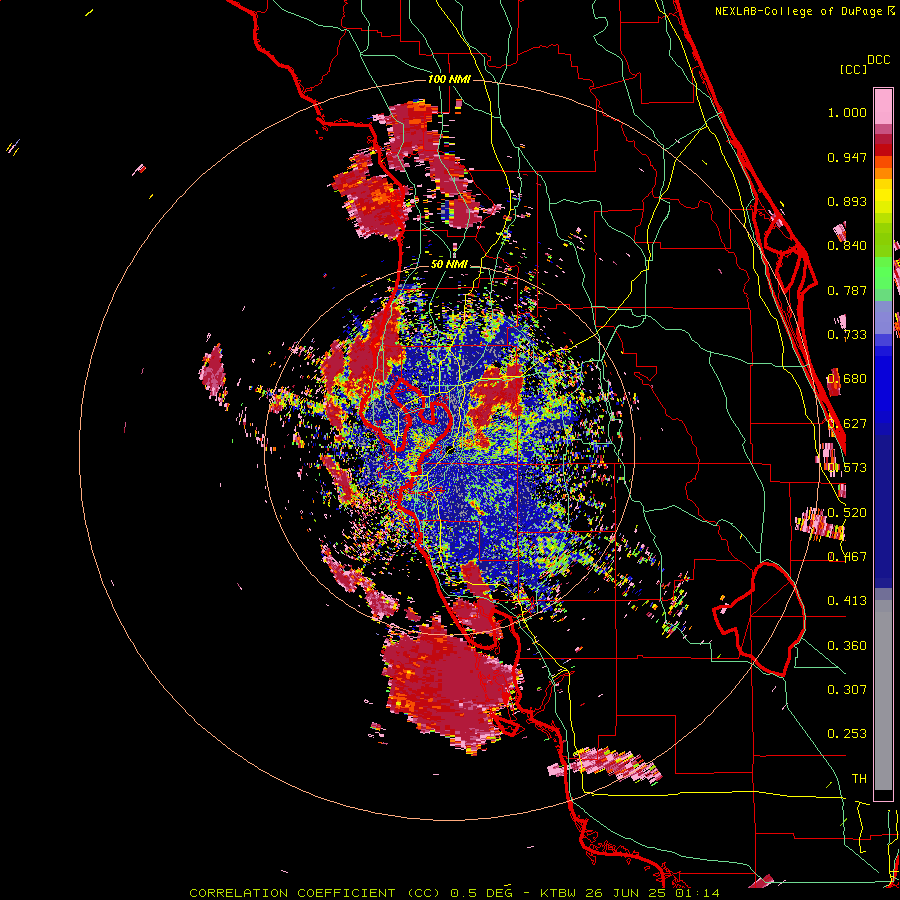Pick the pink top segment of color scale
This screenshot has width=900, height=900.
tap(883, 106)
